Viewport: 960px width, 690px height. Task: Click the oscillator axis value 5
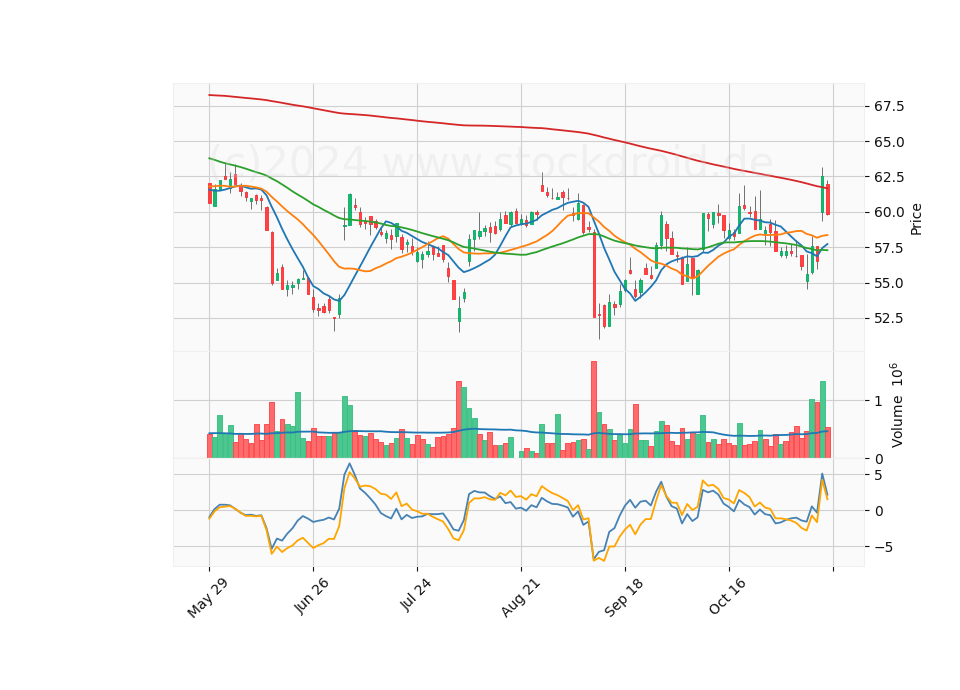pyautogui.click(x=879, y=475)
